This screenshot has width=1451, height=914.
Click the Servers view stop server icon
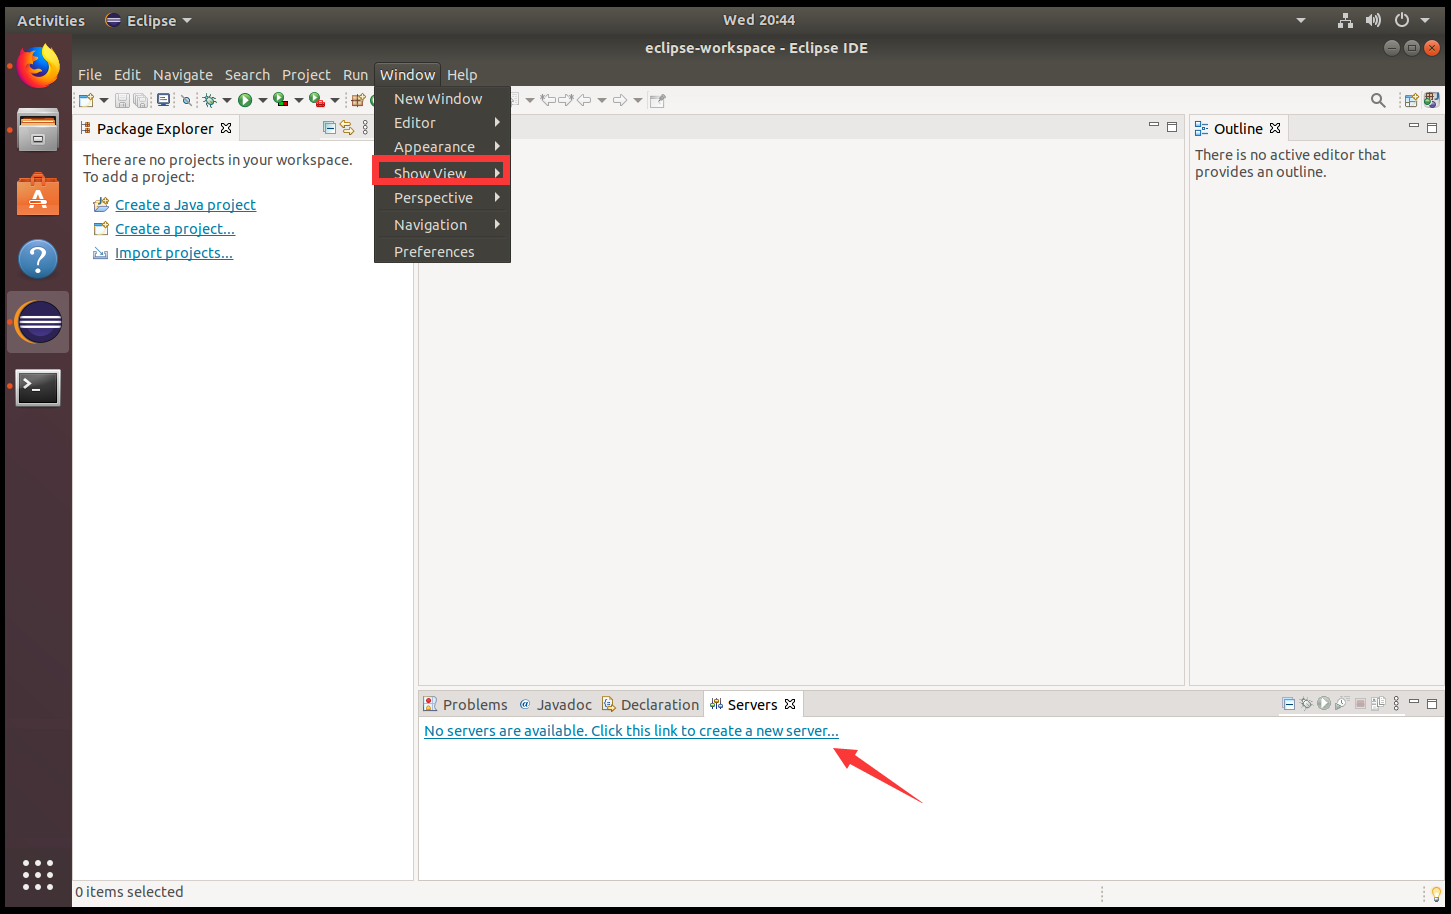(1360, 704)
